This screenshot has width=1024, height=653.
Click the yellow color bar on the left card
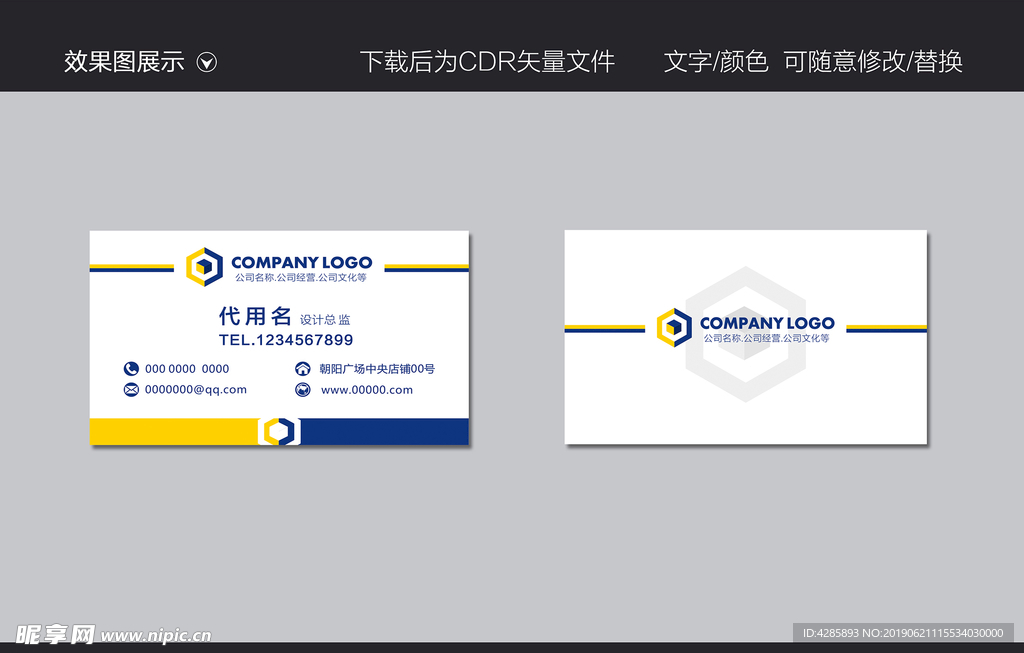click(x=170, y=430)
